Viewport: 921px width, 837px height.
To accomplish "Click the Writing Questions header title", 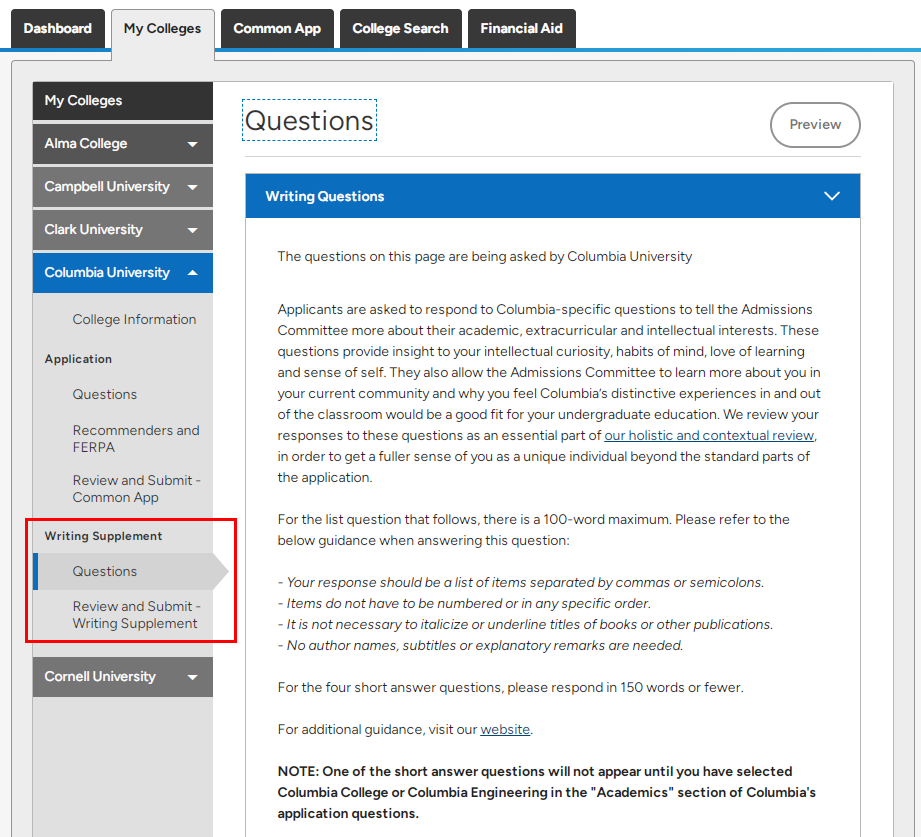I will tap(325, 196).
